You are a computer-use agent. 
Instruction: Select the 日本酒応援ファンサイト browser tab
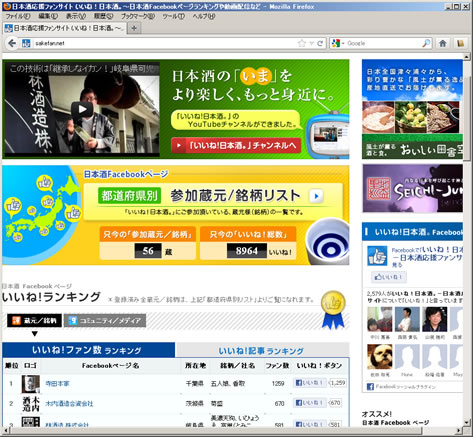click(x=65, y=28)
